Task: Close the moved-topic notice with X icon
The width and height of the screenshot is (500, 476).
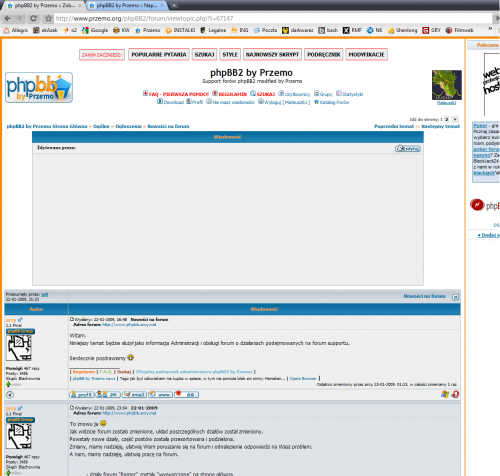Action: pyautogui.click(x=455, y=297)
